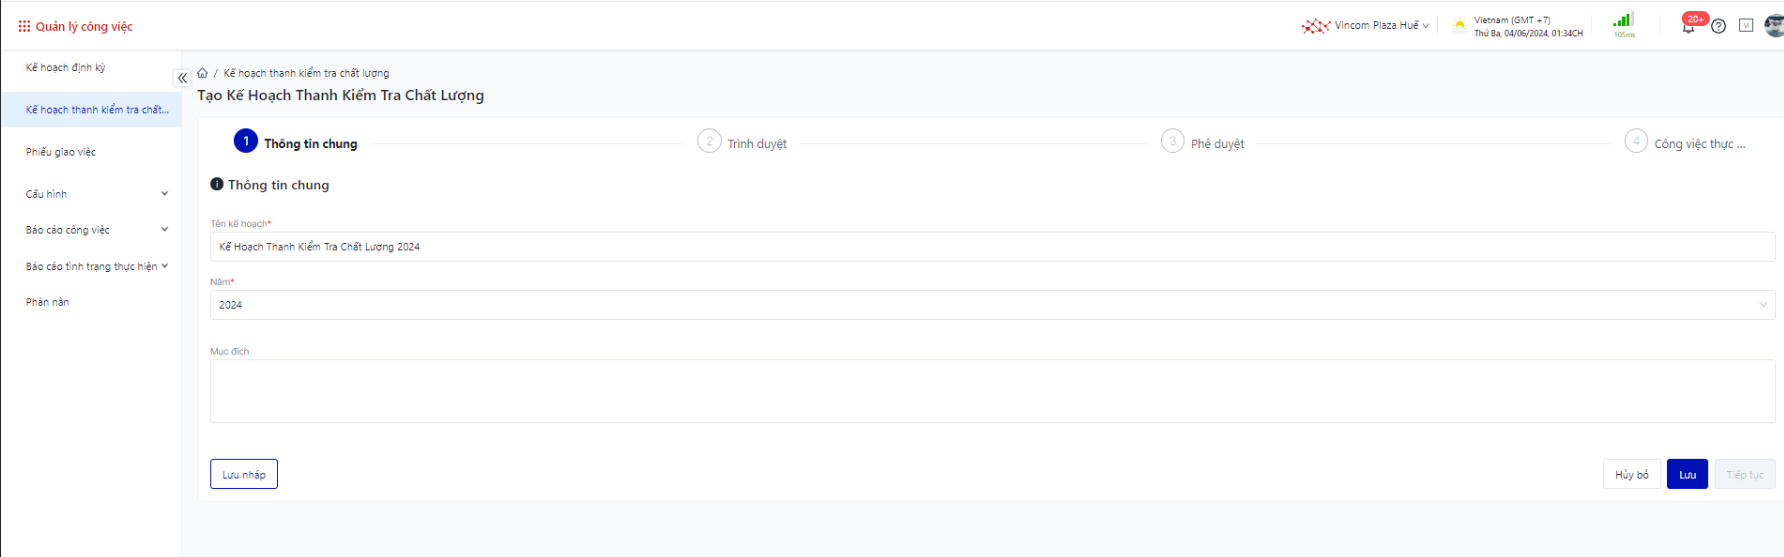
Task: Collapse the sidebar with double-chevron icon
Action: [x=182, y=78]
